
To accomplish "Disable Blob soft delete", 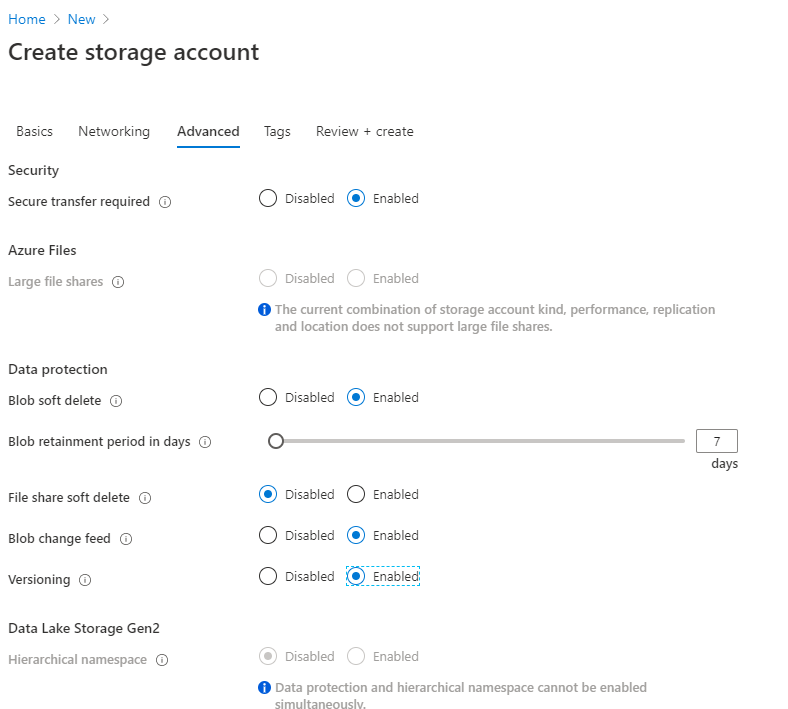I will (x=268, y=397).
